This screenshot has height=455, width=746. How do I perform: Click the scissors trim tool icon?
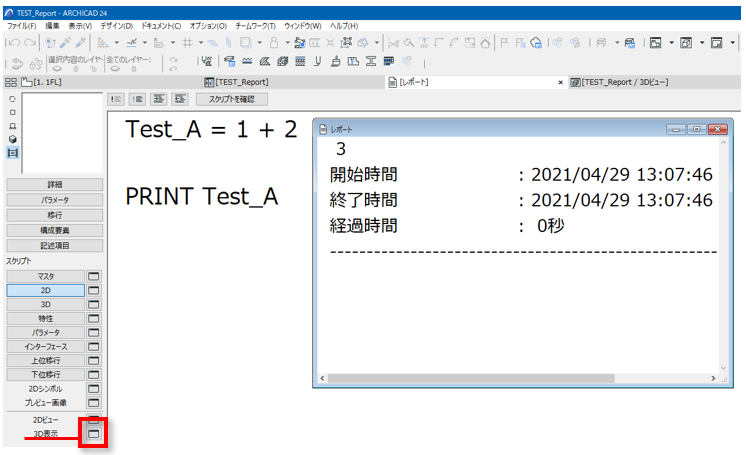coord(393,43)
